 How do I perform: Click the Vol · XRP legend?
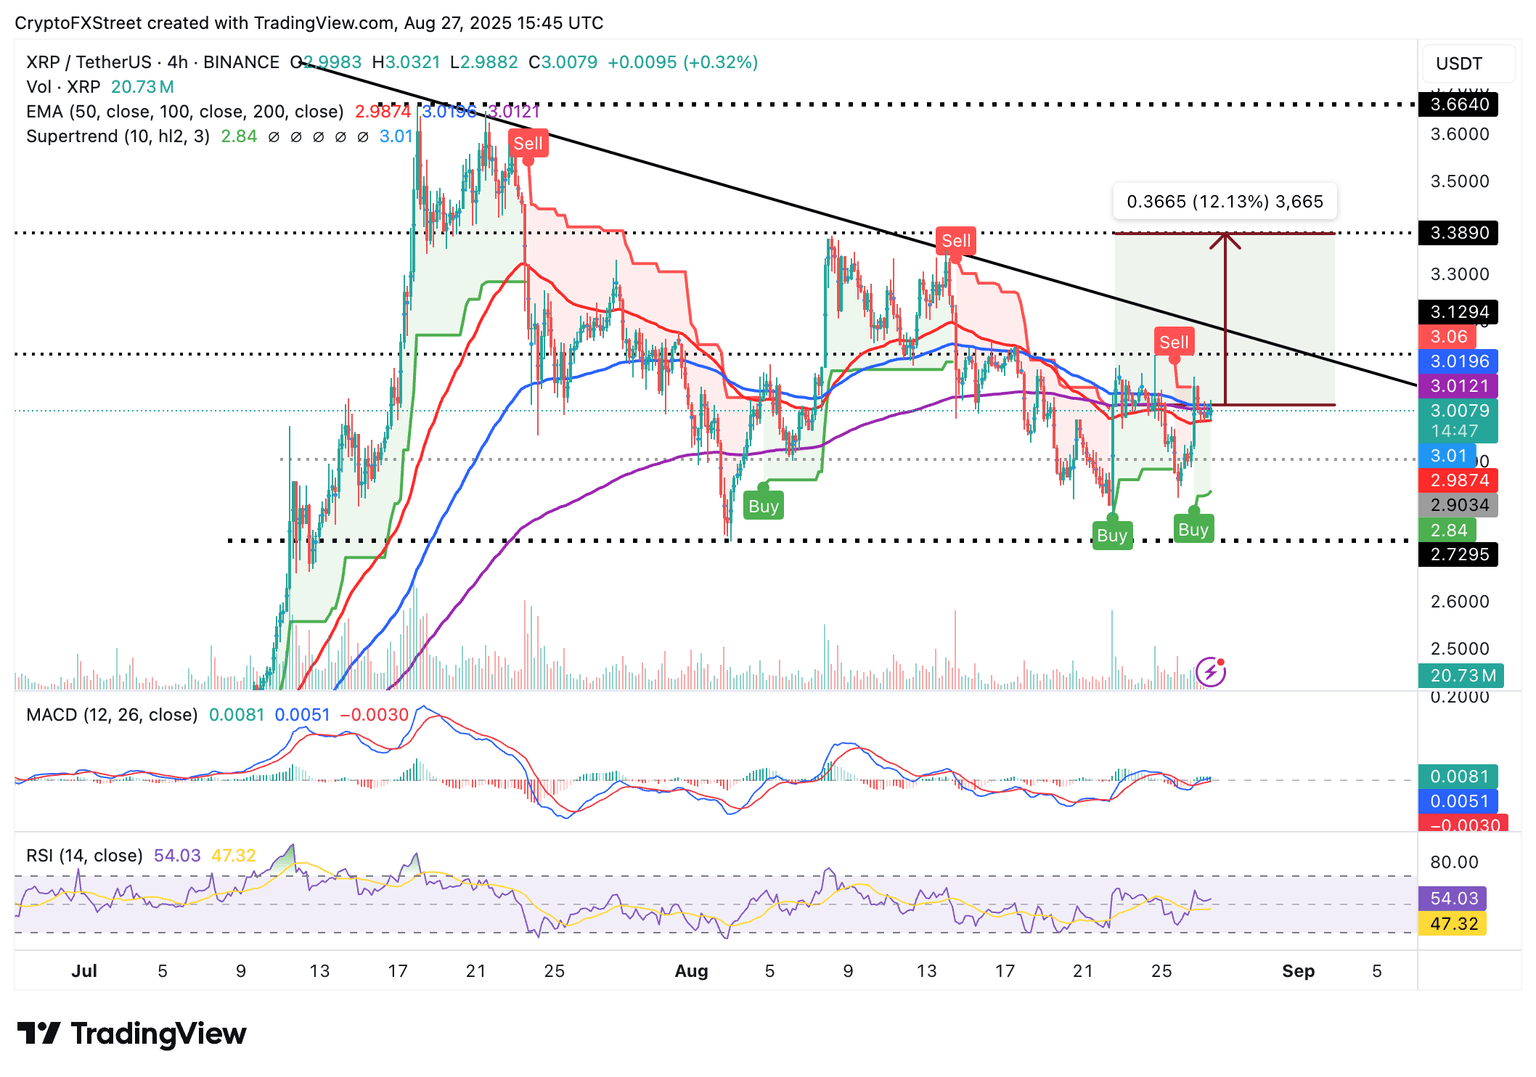coord(64,87)
